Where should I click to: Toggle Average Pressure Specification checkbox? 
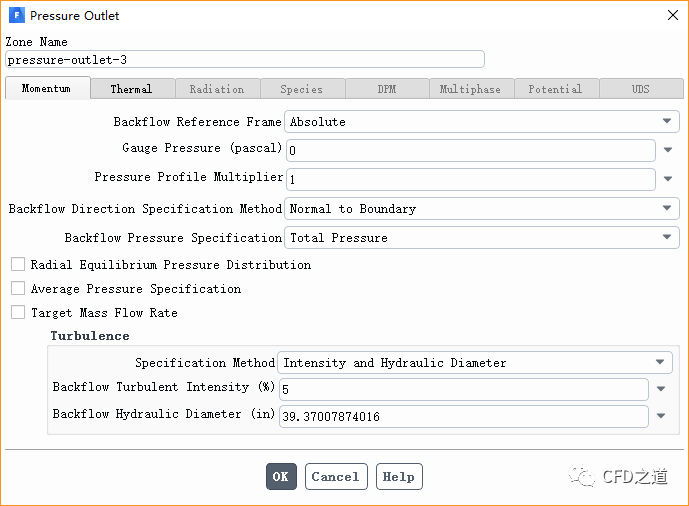[x=18, y=289]
